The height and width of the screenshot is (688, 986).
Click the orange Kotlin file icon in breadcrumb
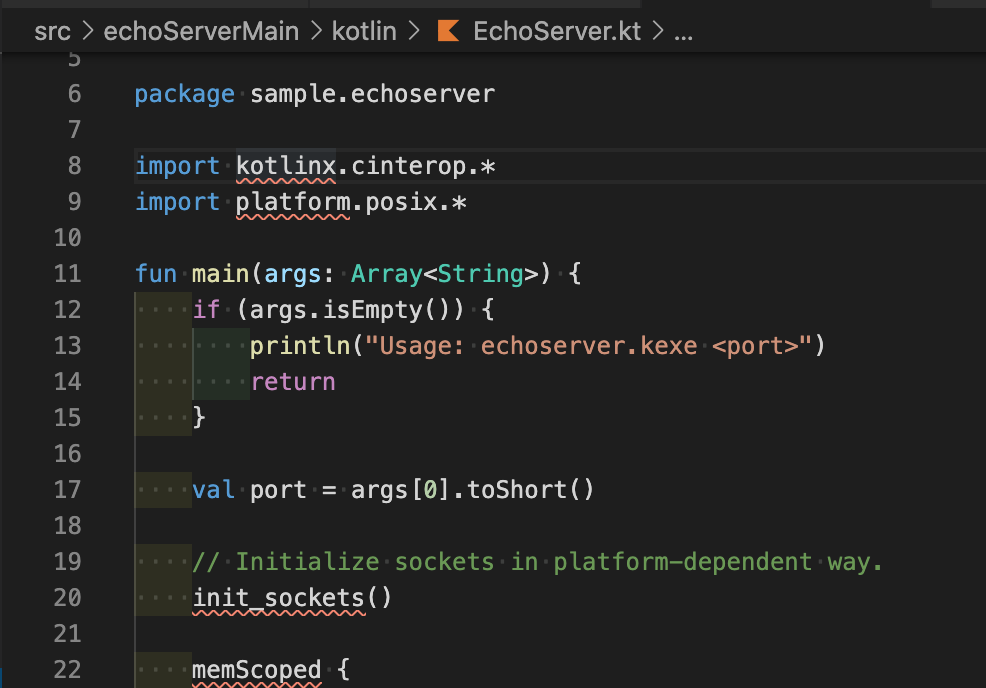tap(448, 31)
